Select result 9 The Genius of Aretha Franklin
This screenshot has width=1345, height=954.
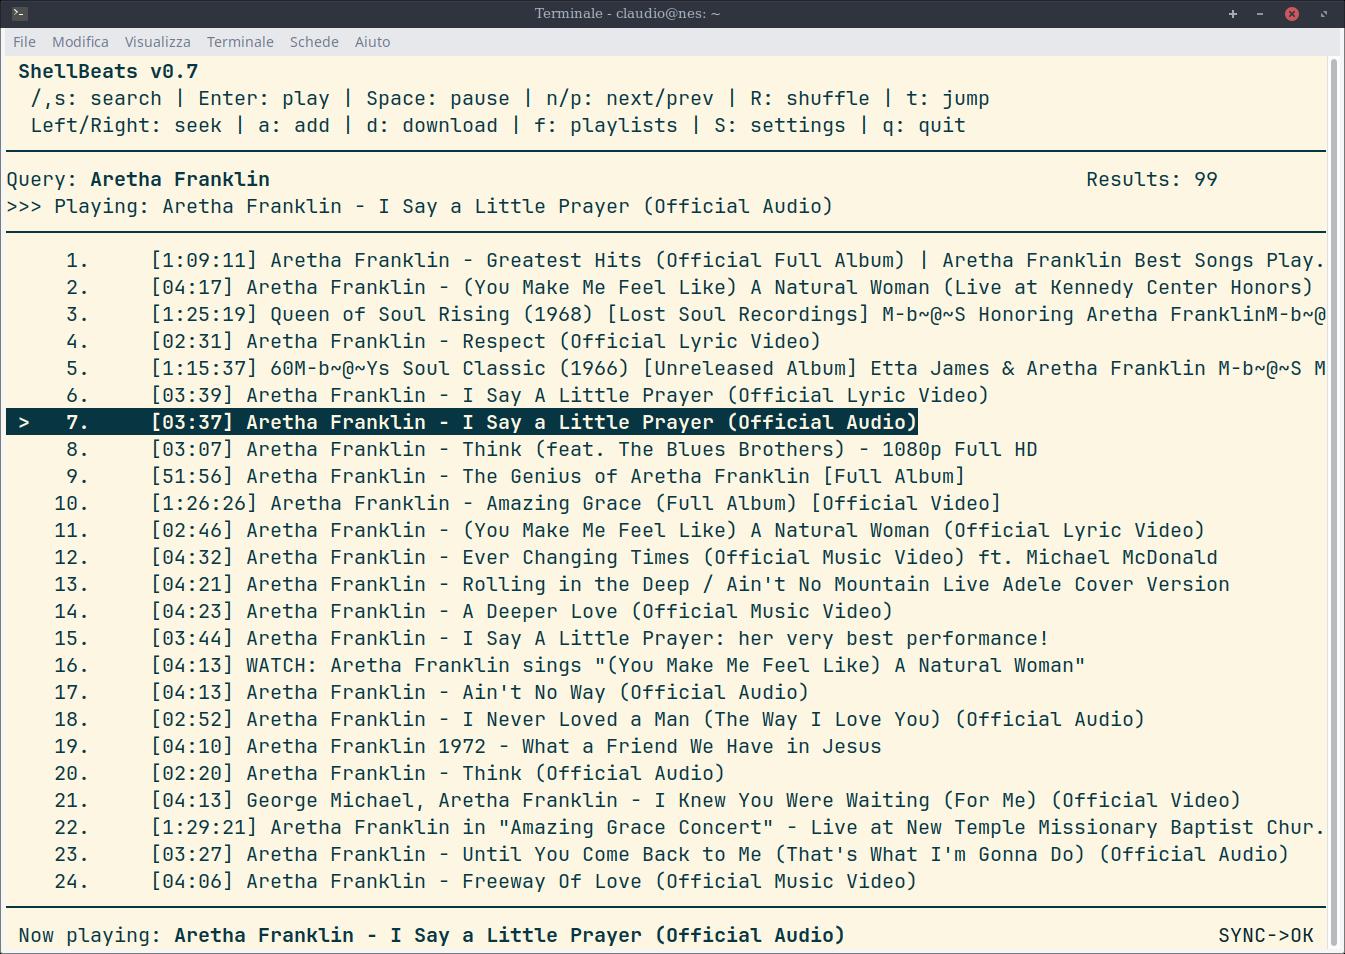(666, 477)
